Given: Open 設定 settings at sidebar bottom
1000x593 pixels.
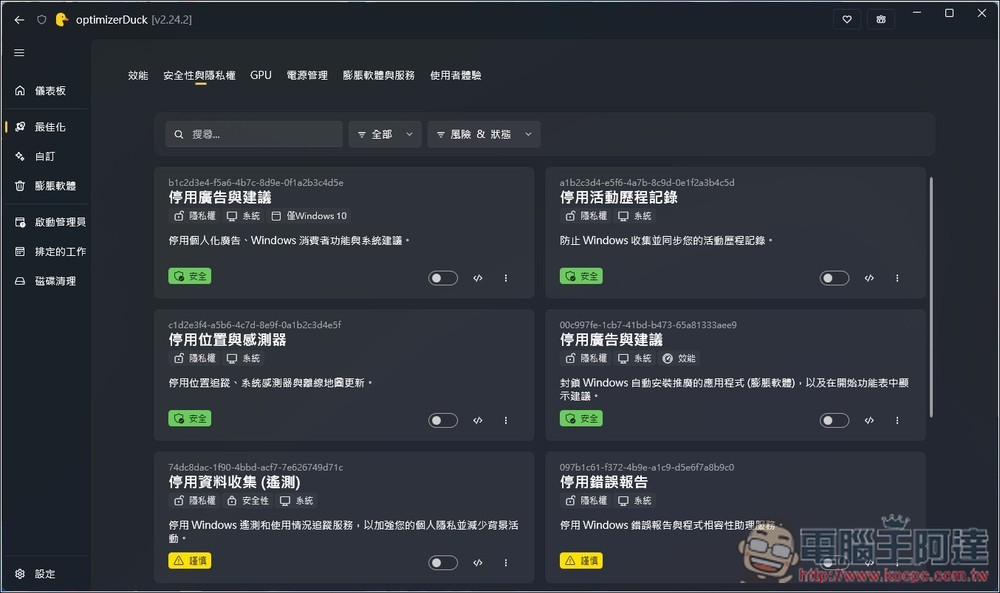Looking at the screenshot, I should click(46, 574).
